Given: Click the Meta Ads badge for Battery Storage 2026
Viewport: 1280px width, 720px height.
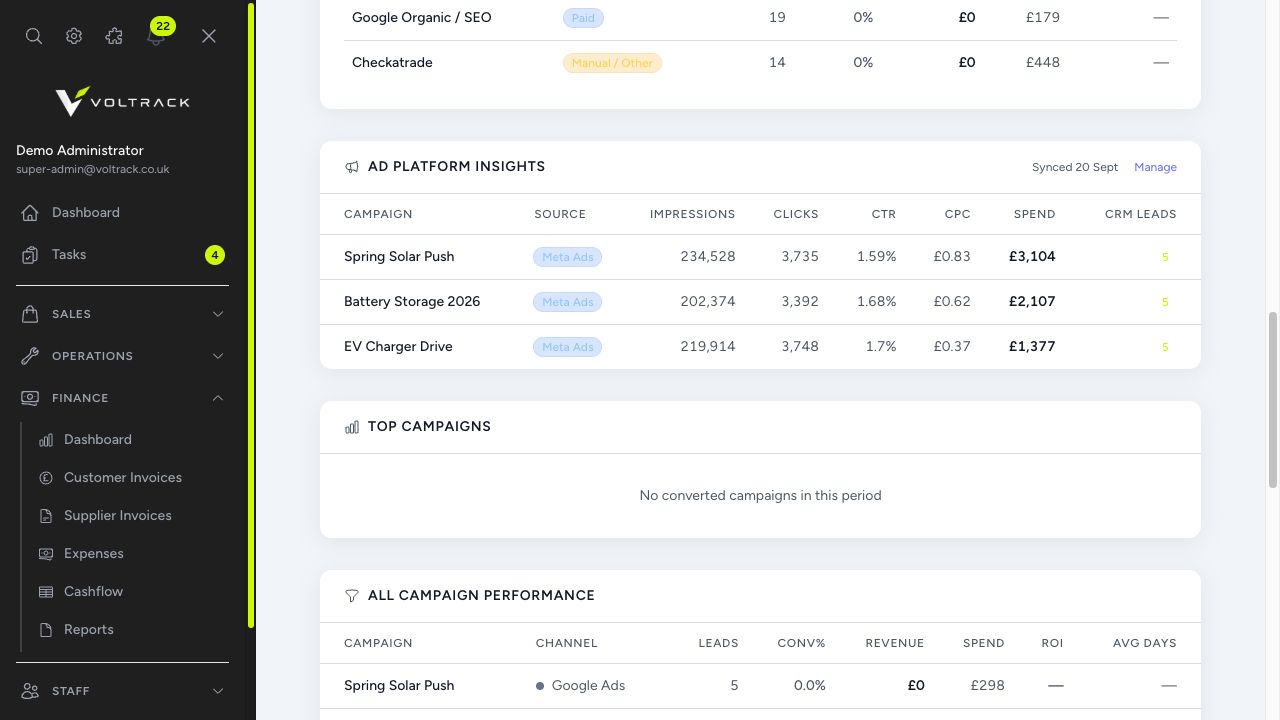Looking at the screenshot, I should [567, 302].
